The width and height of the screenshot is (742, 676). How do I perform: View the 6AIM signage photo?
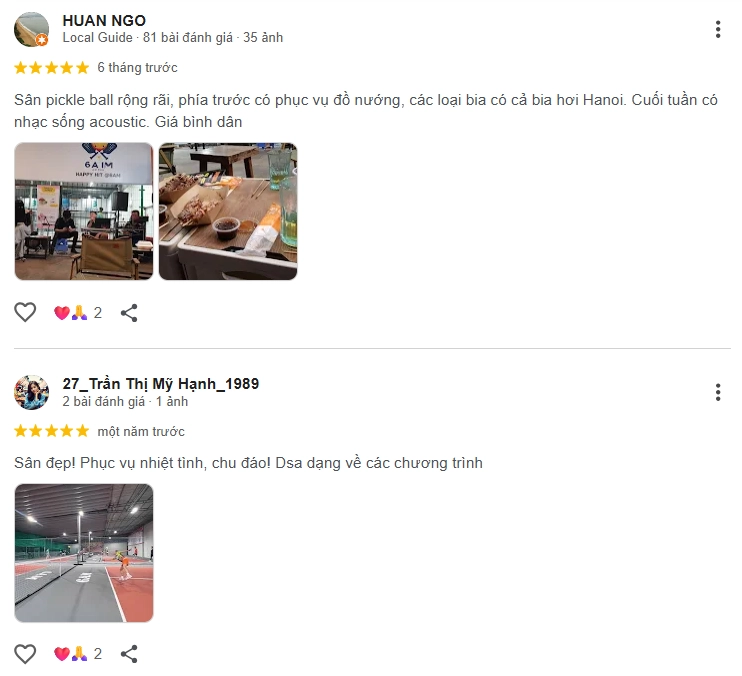pyautogui.click(x=84, y=211)
